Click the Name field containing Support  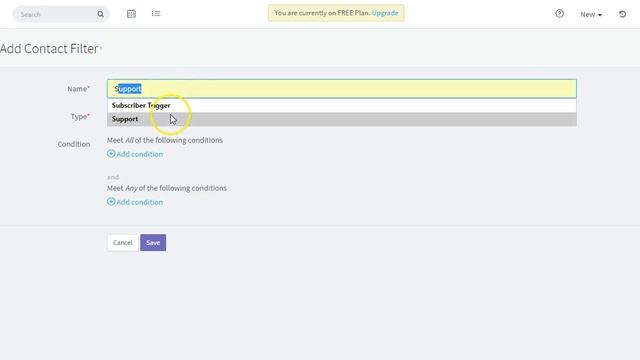[342, 89]
